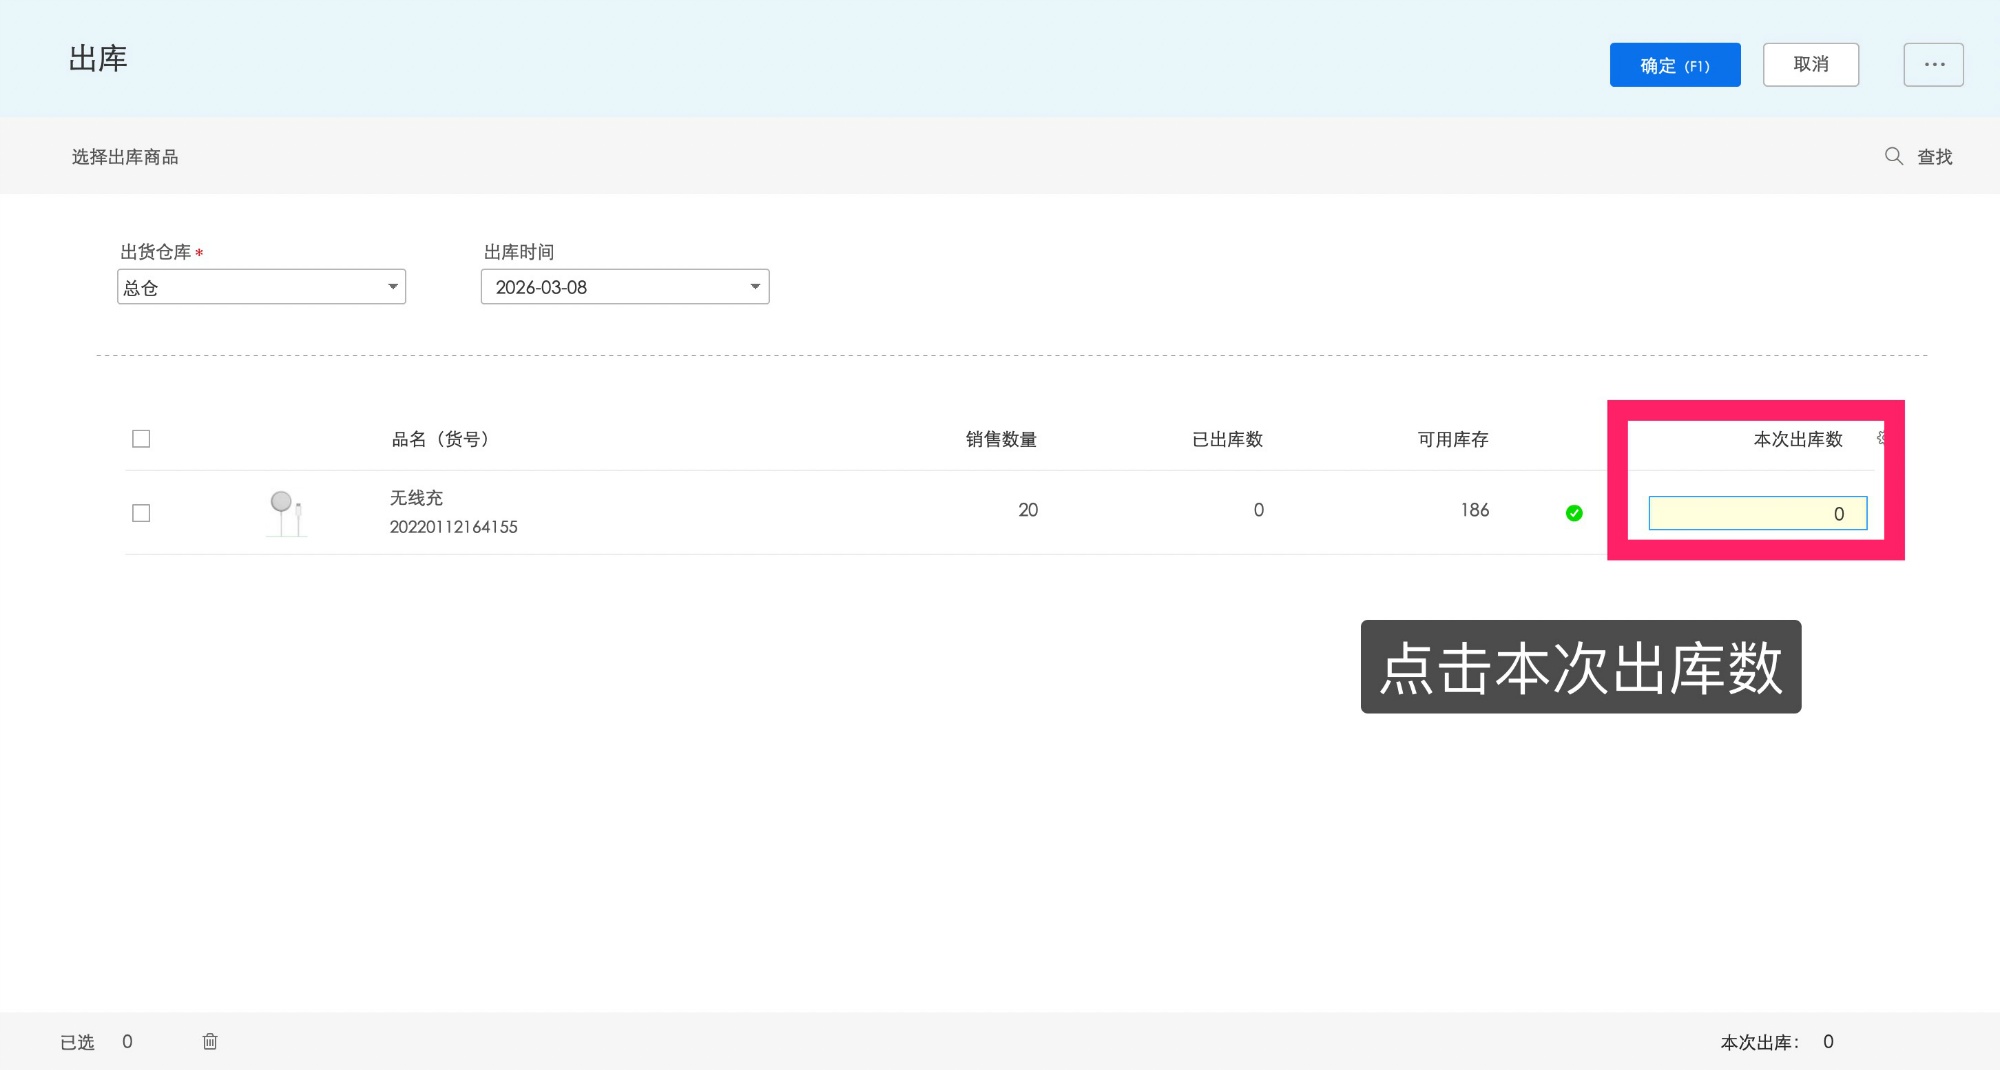
Task: Click the 确定 (F1) confirm button
Action: [x=1674, y=64]
